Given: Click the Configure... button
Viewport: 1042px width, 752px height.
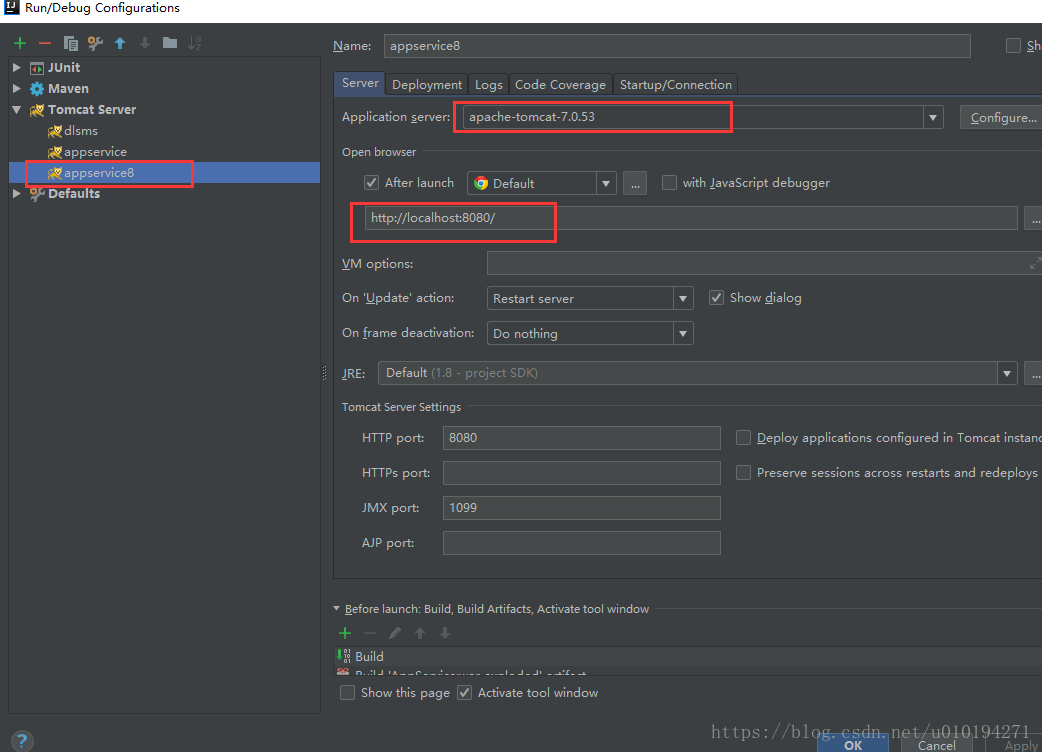Looking at the screenshot, I should click(1001, 118).
